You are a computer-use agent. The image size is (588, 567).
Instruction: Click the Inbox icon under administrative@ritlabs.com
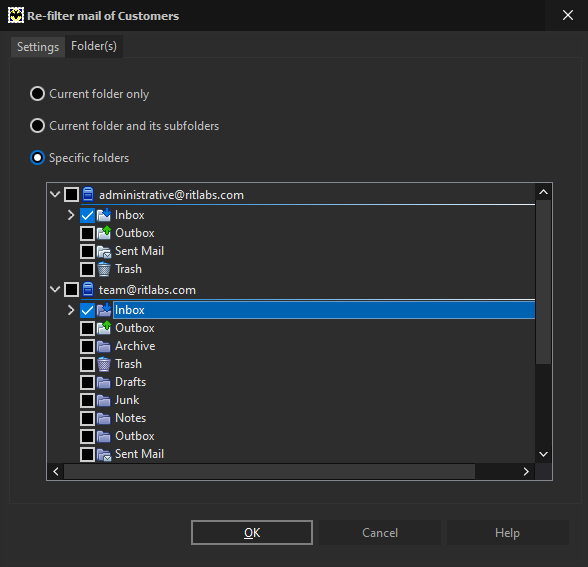tap(104, 215)
